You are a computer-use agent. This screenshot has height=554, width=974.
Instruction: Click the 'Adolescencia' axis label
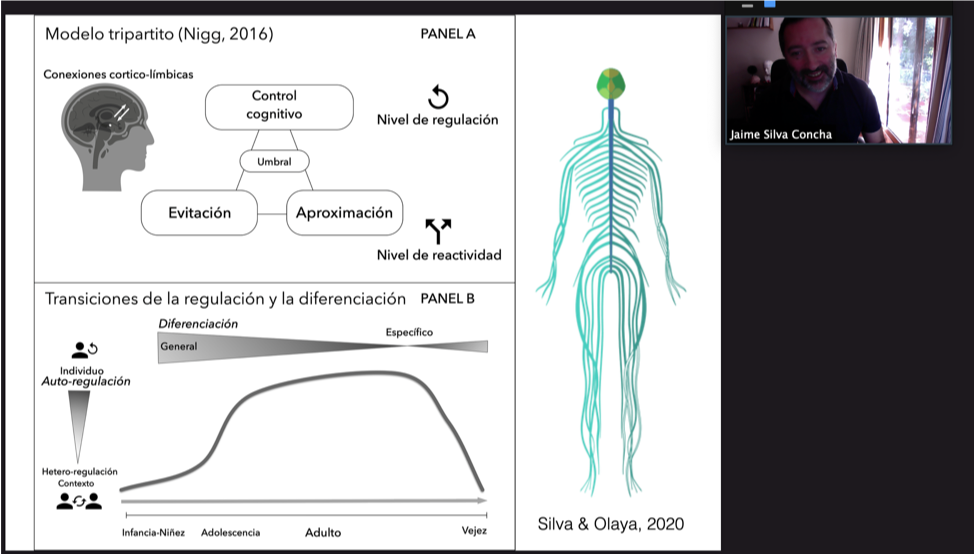click(230, 532)
